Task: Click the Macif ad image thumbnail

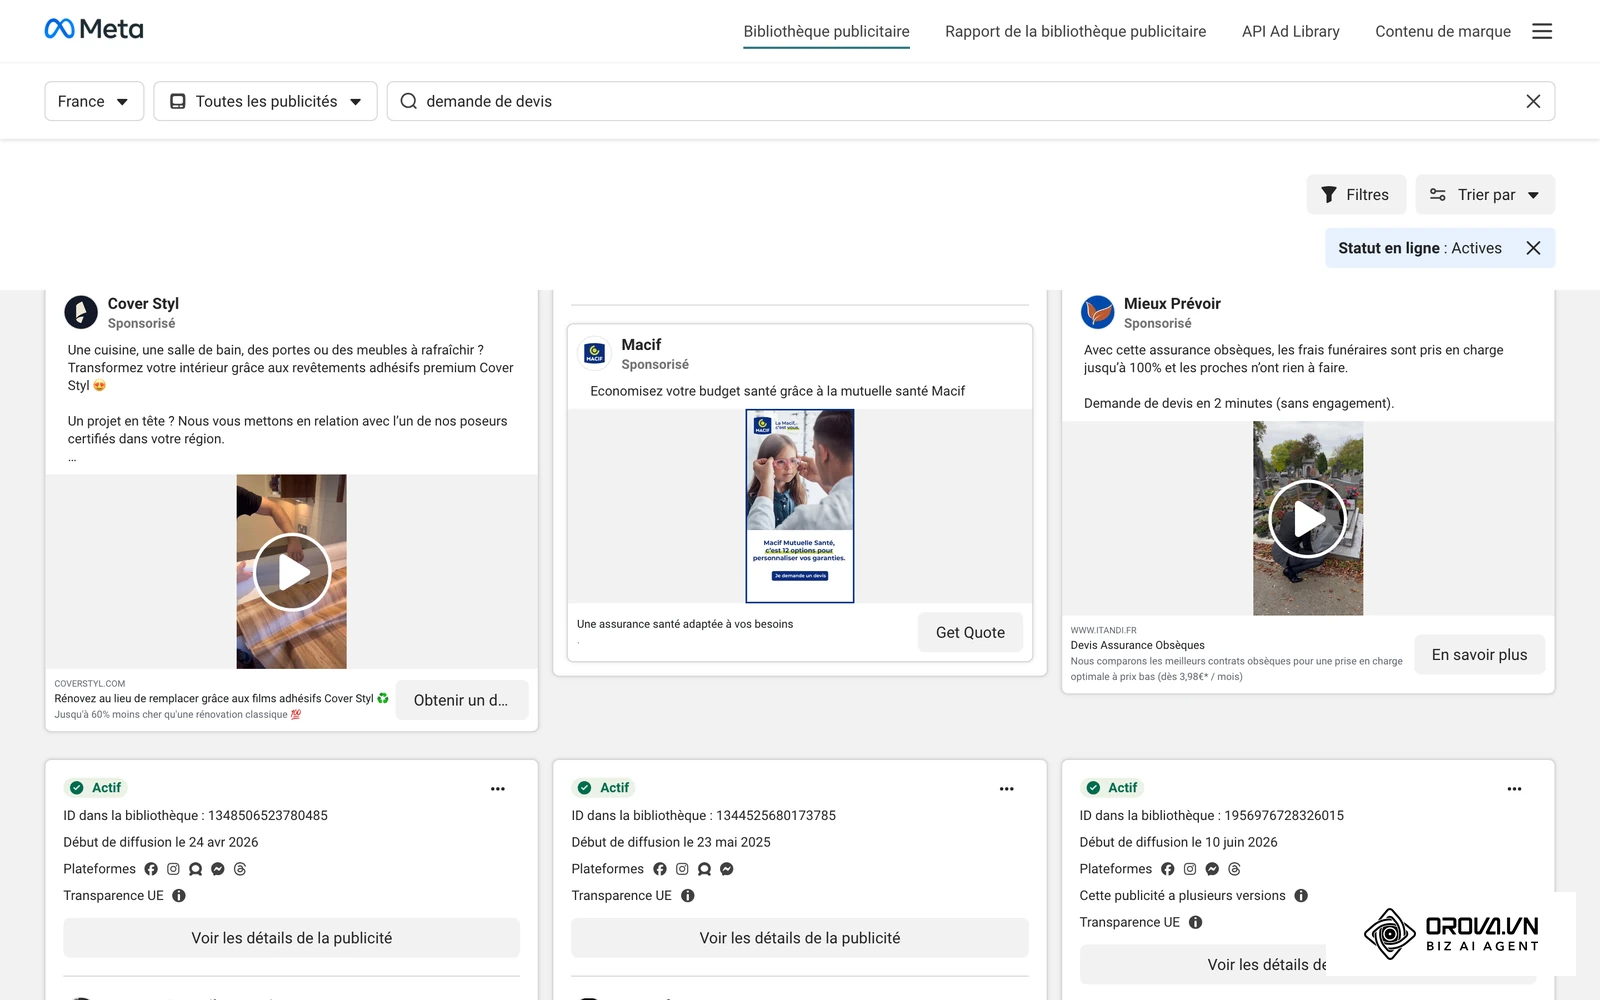Action: point(800,506)
